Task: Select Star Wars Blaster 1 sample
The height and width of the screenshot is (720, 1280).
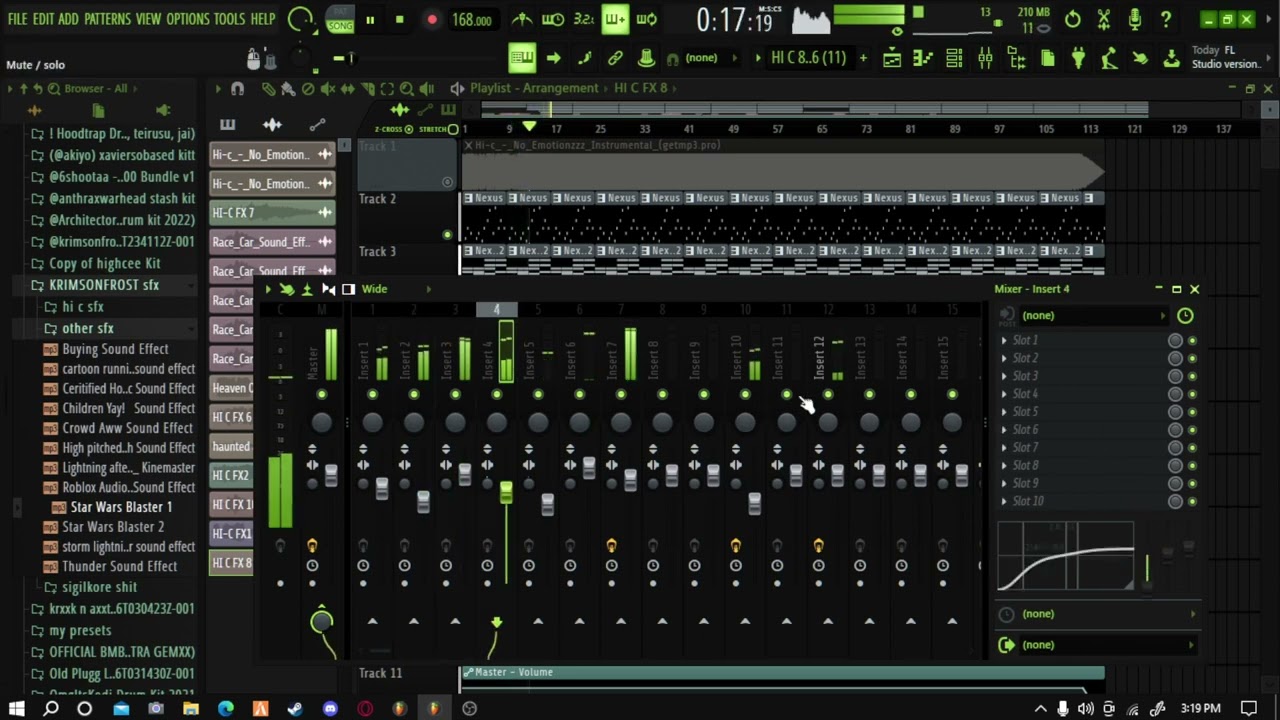Action: click(x=121, y=507)
